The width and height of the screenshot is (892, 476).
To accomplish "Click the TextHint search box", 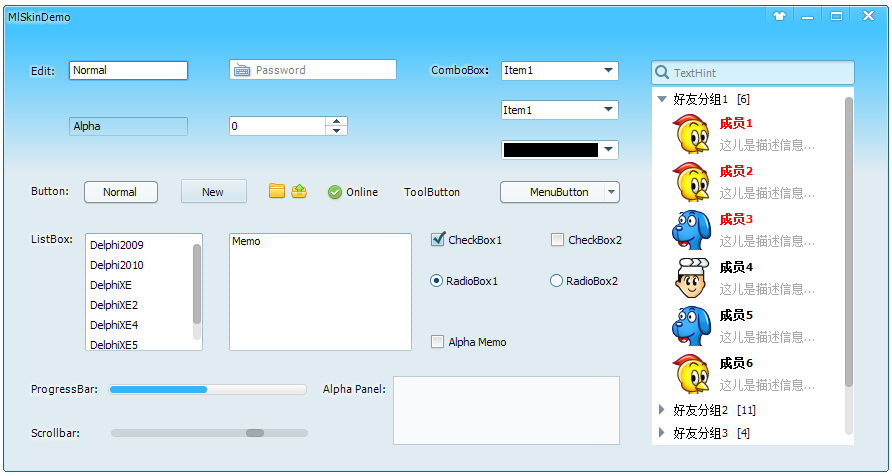I will [753, 73].
